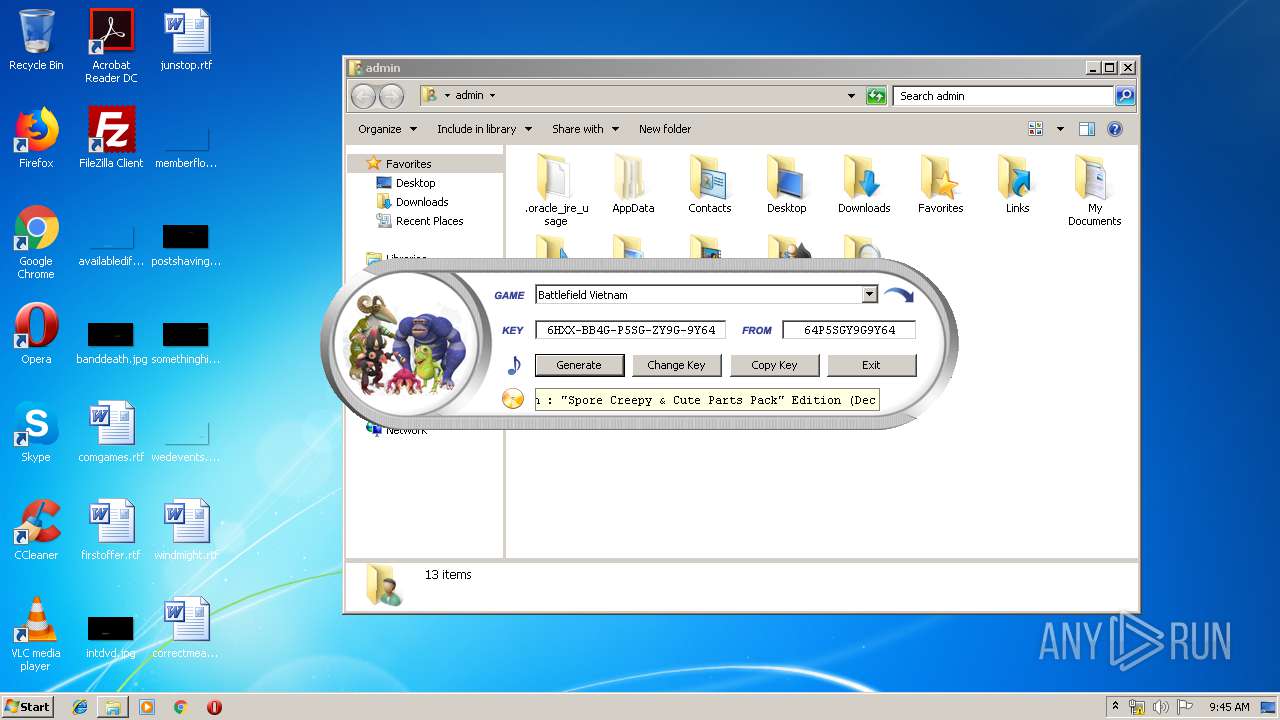Open Opera desktop shortcut
The width and height of the screenshot is (1280, 720).
click(x=36, y=334)
